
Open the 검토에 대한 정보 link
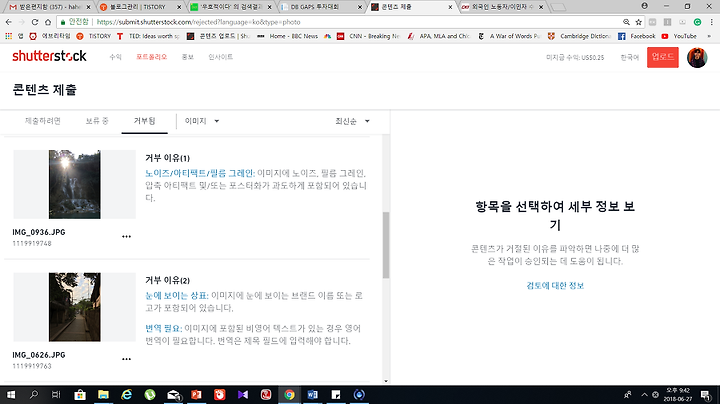point(555,286)
